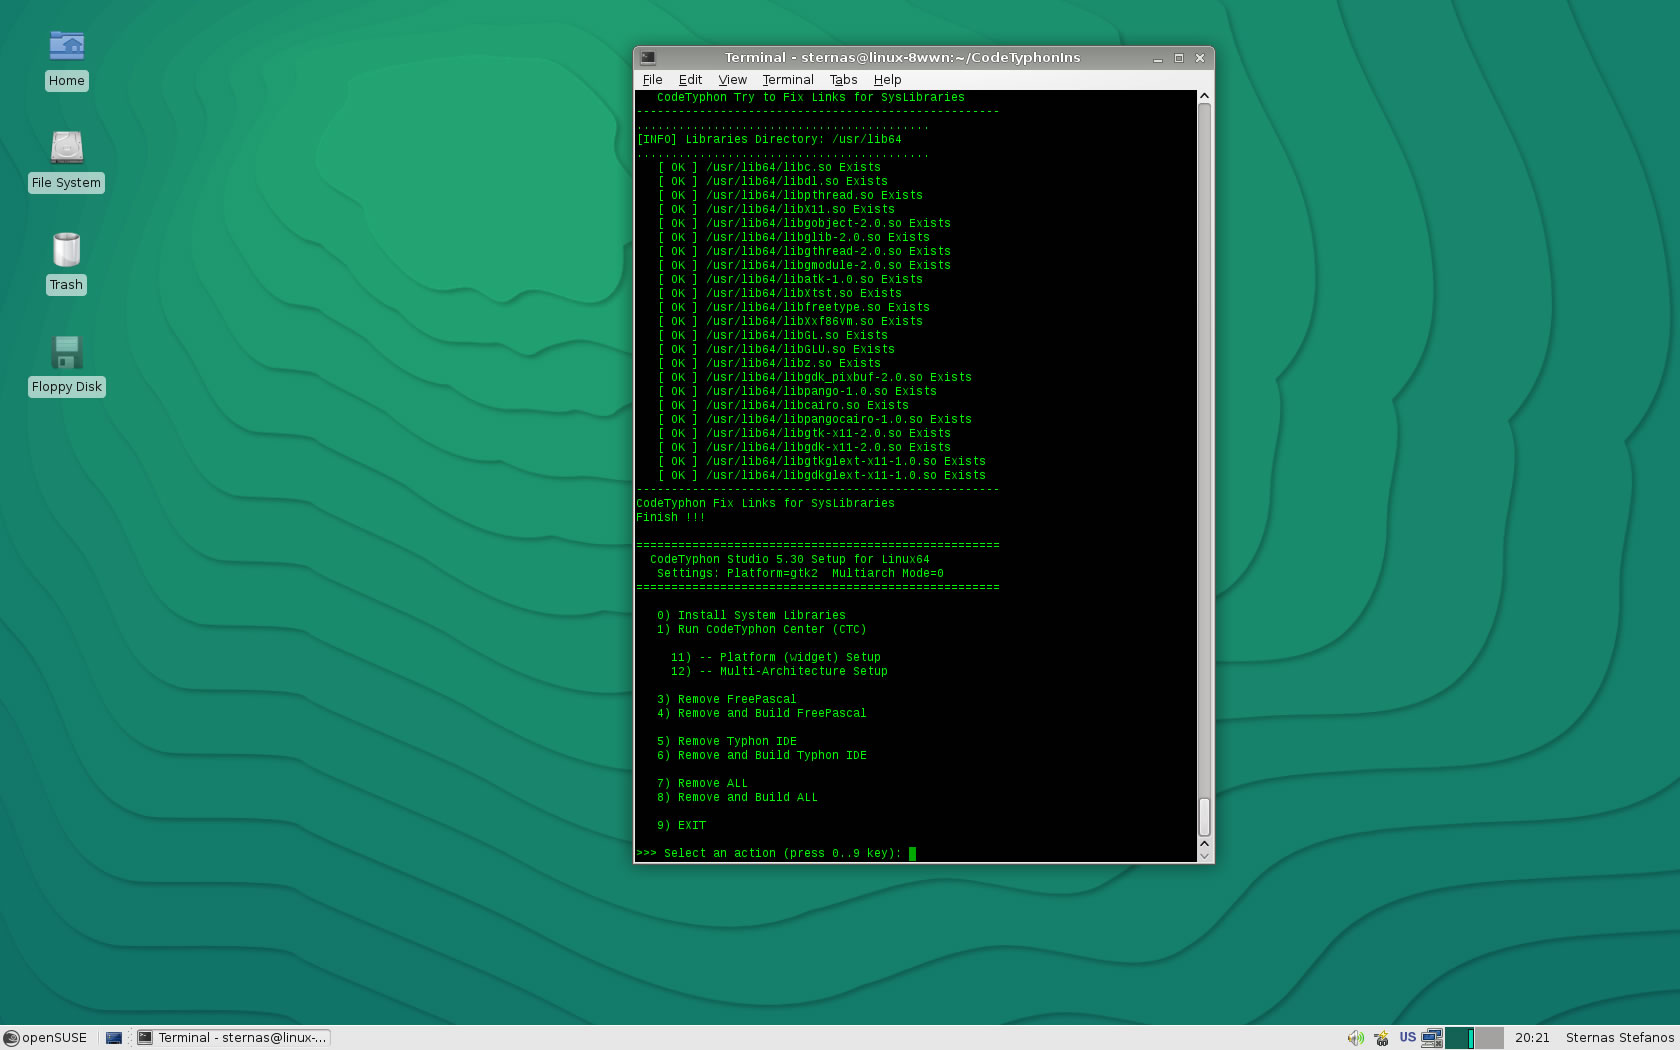Click the terminal scrollbar down arrow
The width and height of the screenshot is (1680, 1050).
point(1205,855)
